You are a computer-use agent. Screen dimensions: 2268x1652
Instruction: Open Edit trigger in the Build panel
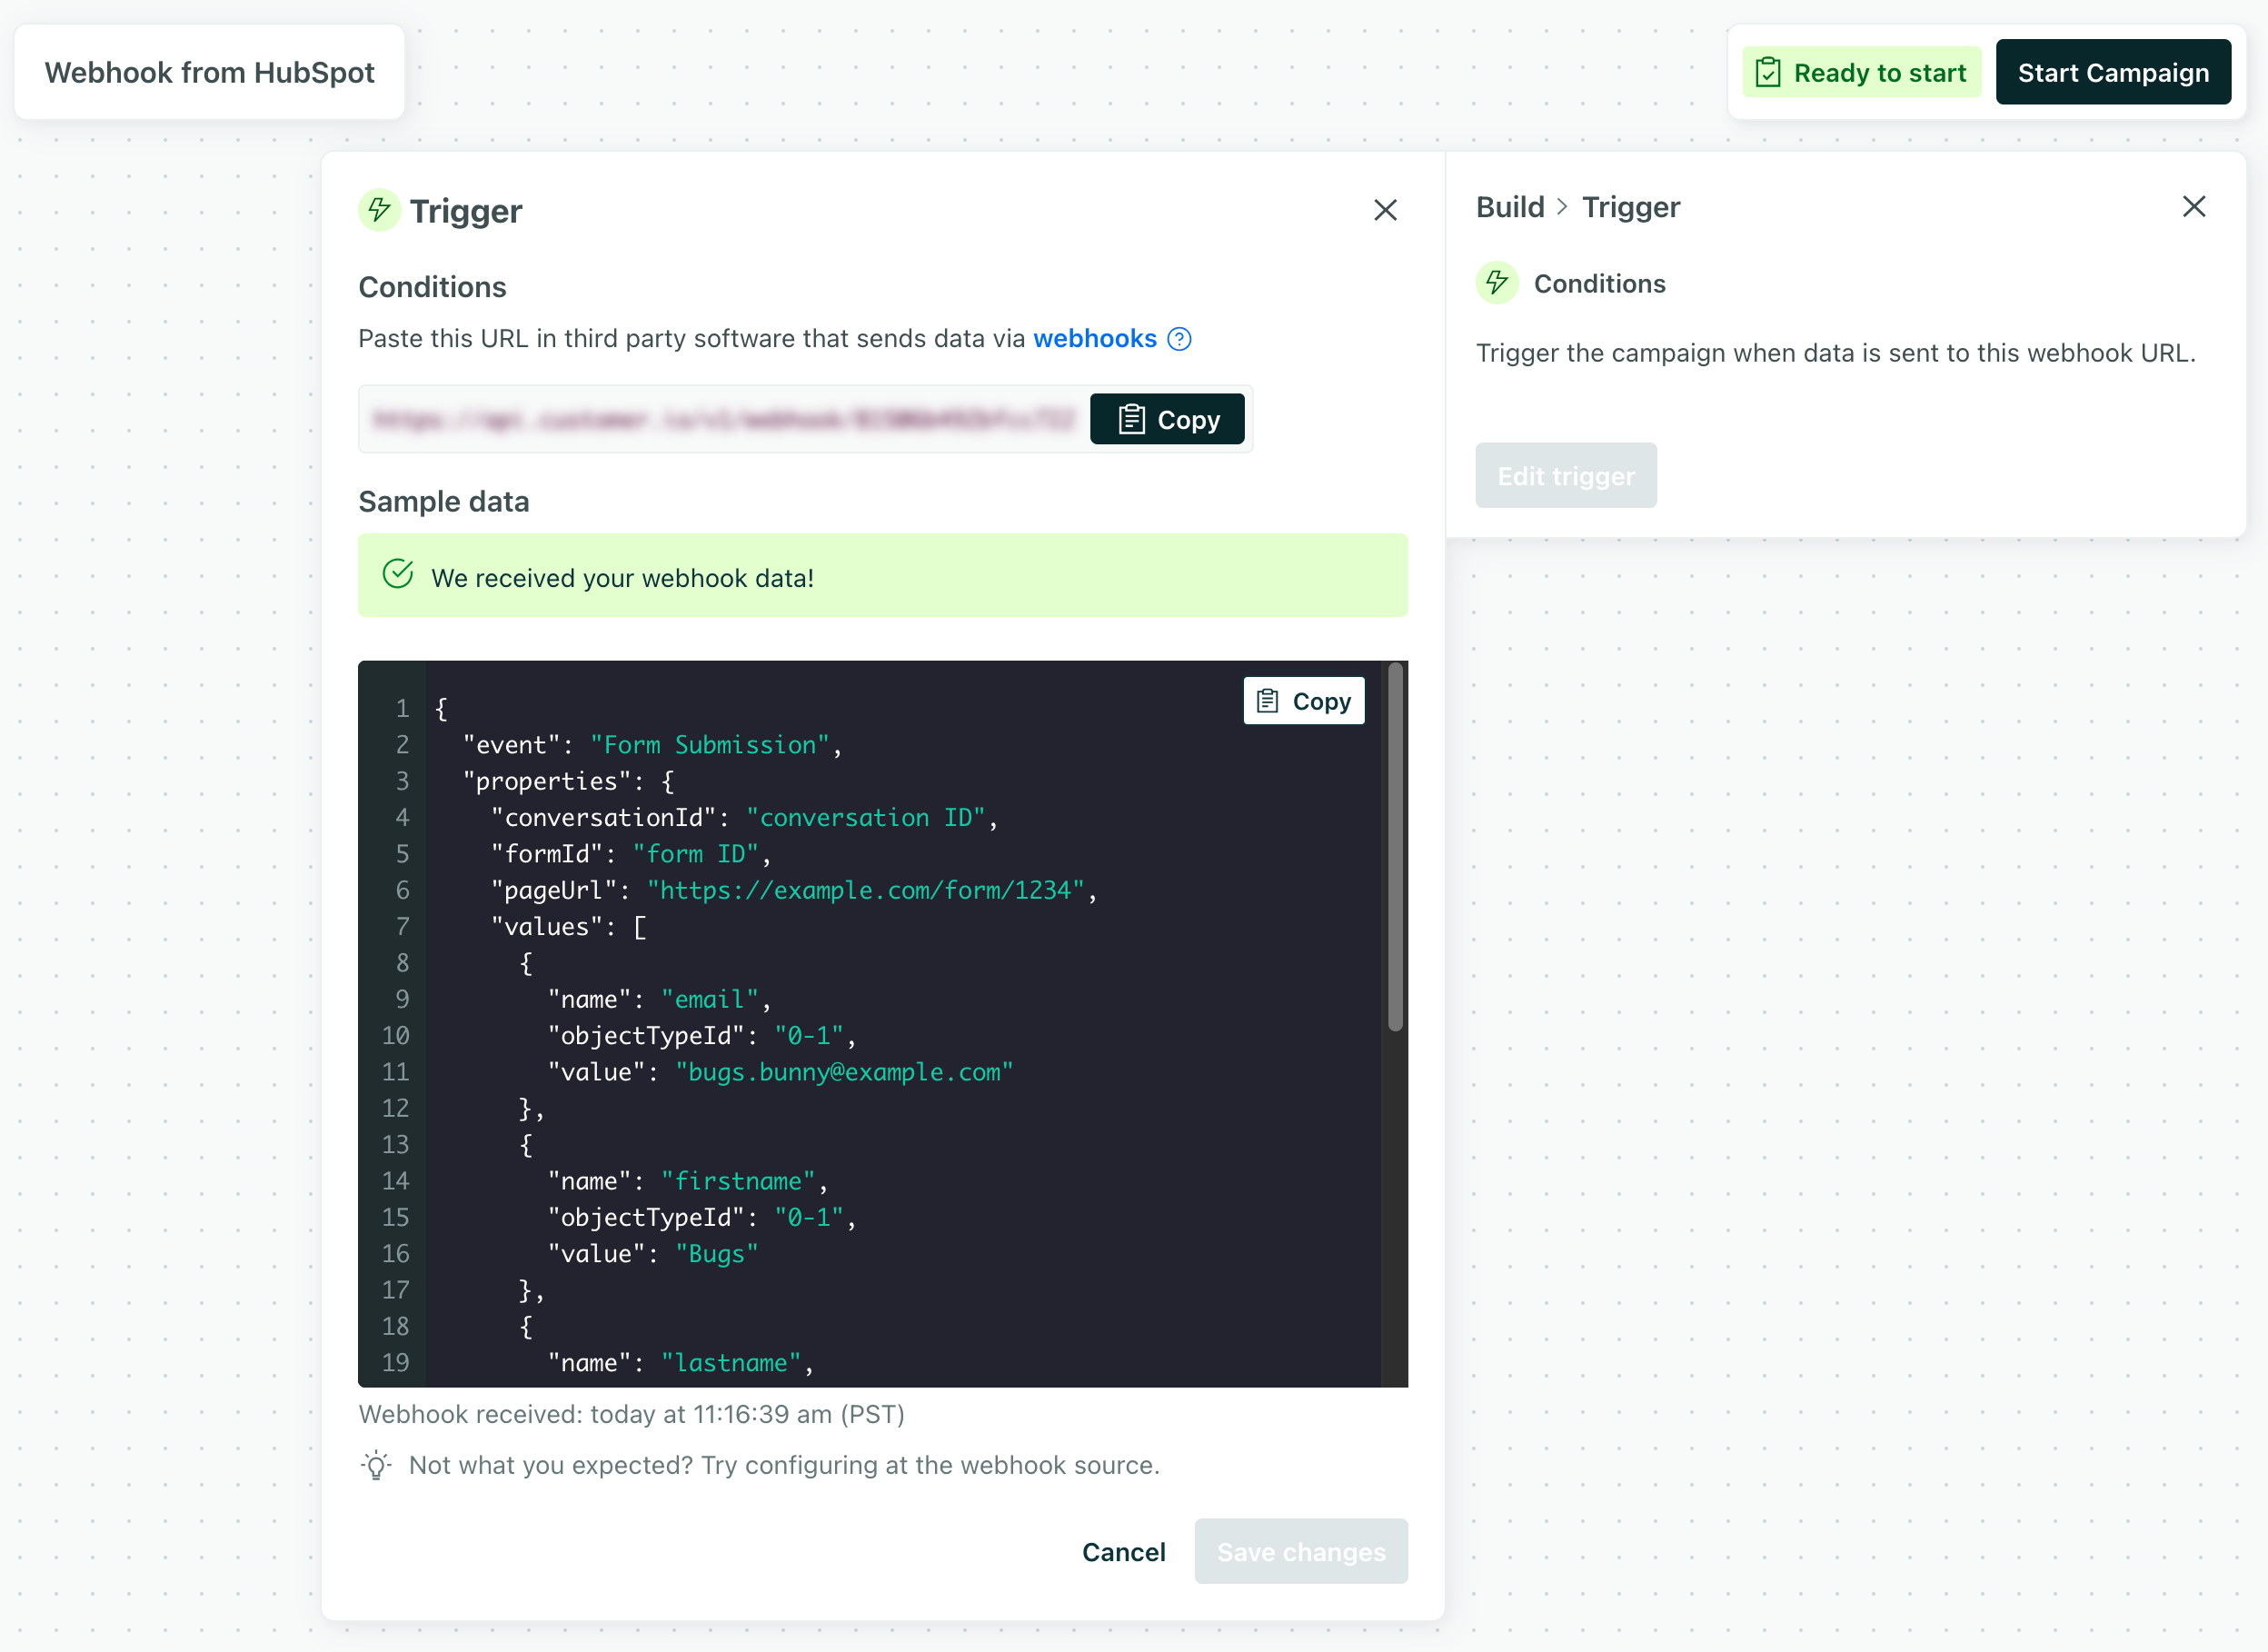pos(1565,475)
